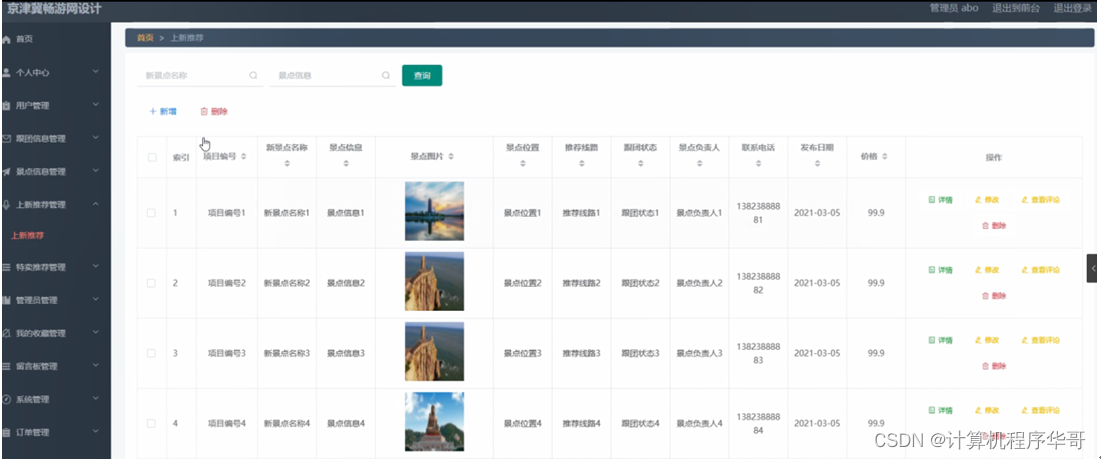Sort by 景点信息 column arrows
This screenshot has width=1101, height=459.
coord(345,164)
